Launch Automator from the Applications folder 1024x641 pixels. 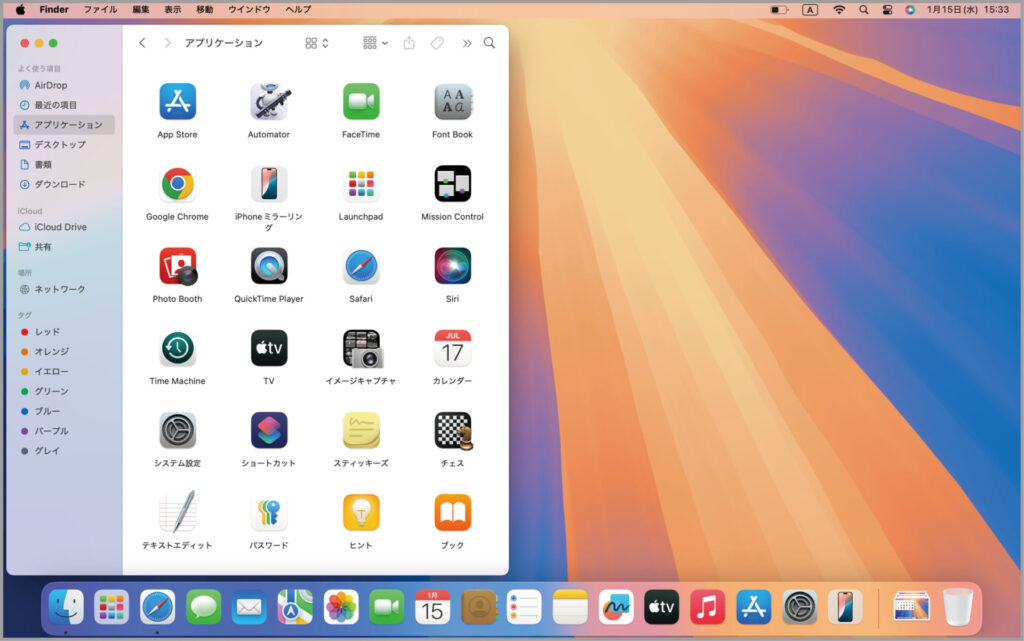[x=268, y=102]
